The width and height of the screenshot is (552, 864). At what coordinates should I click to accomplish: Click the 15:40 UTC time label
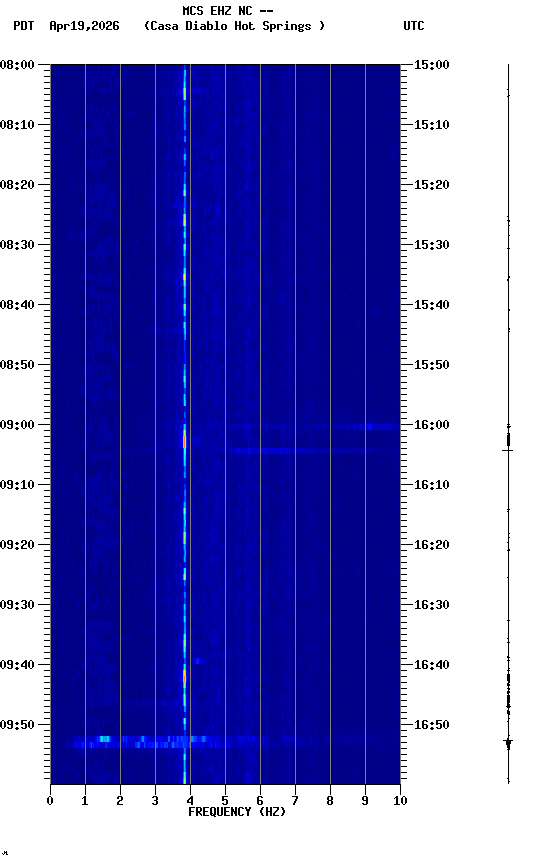click(432, 305)
